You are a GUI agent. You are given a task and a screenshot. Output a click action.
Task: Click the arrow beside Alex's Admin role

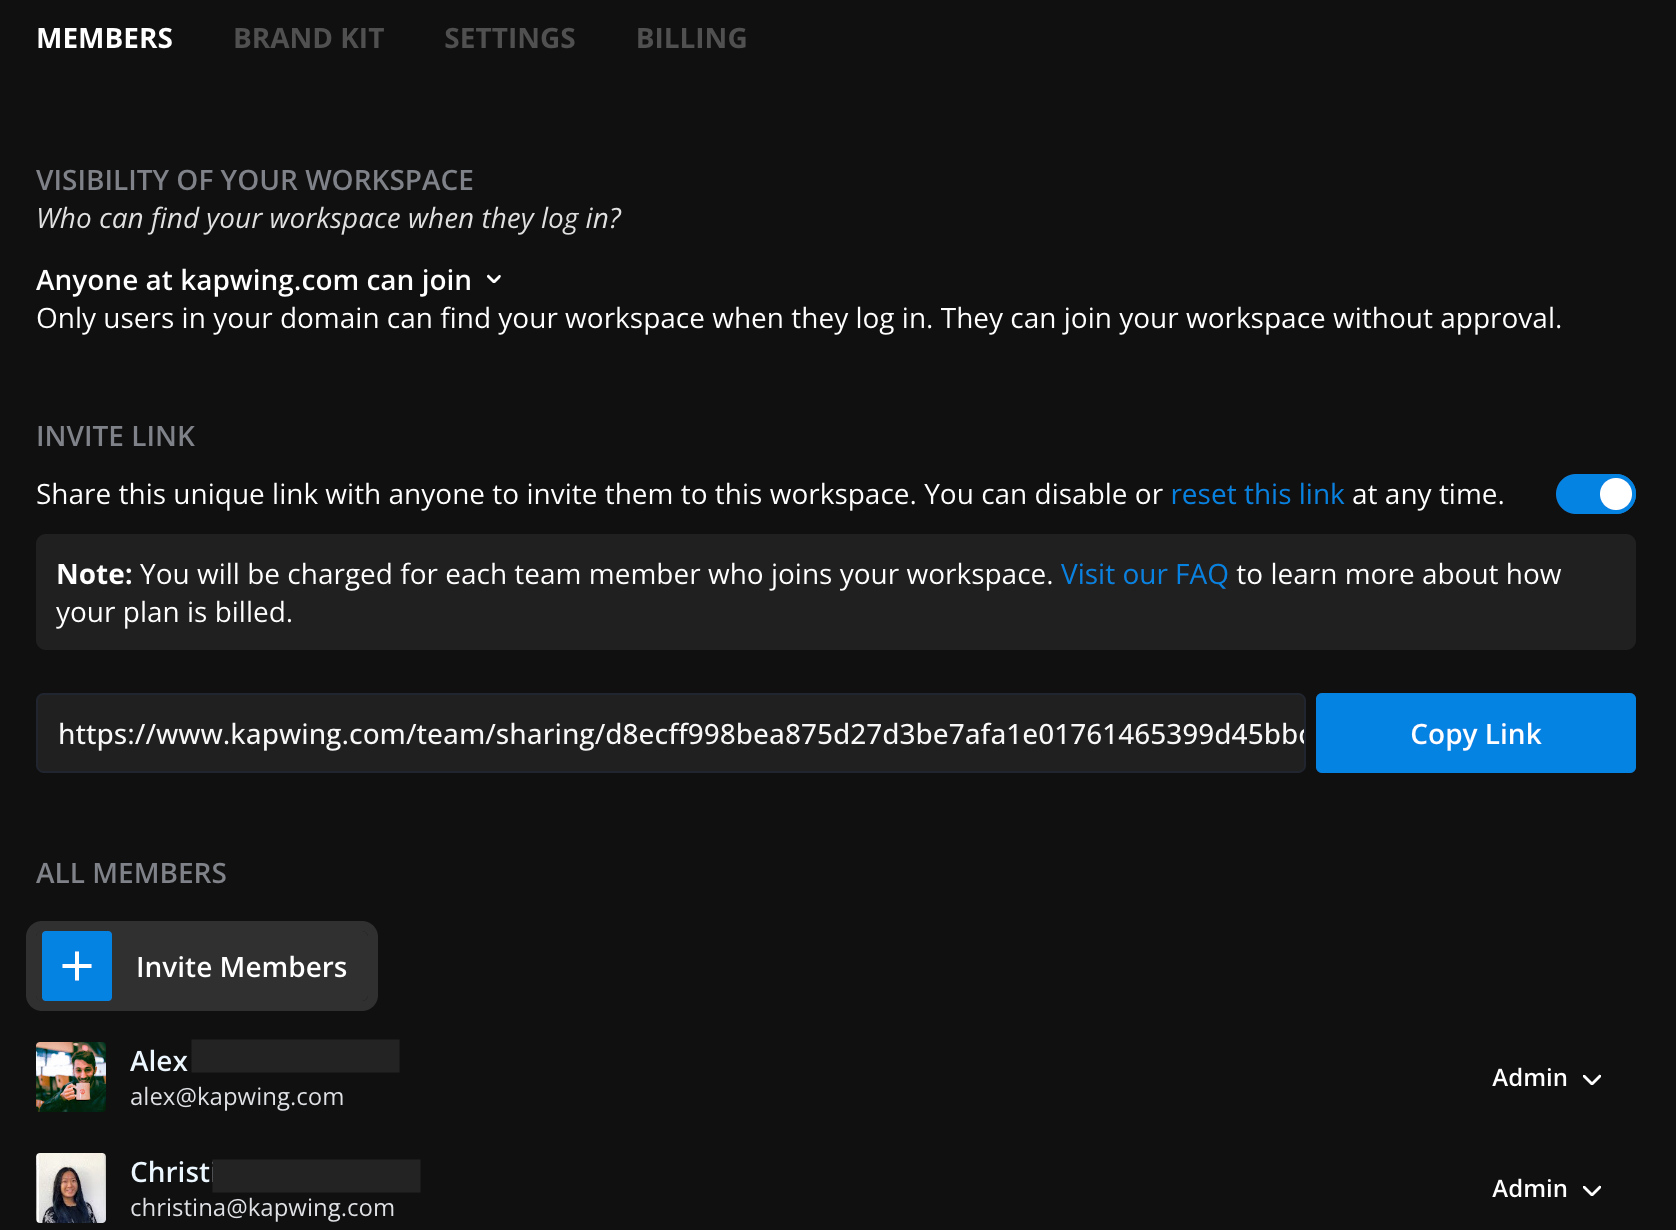(x=1593, y=1079)
